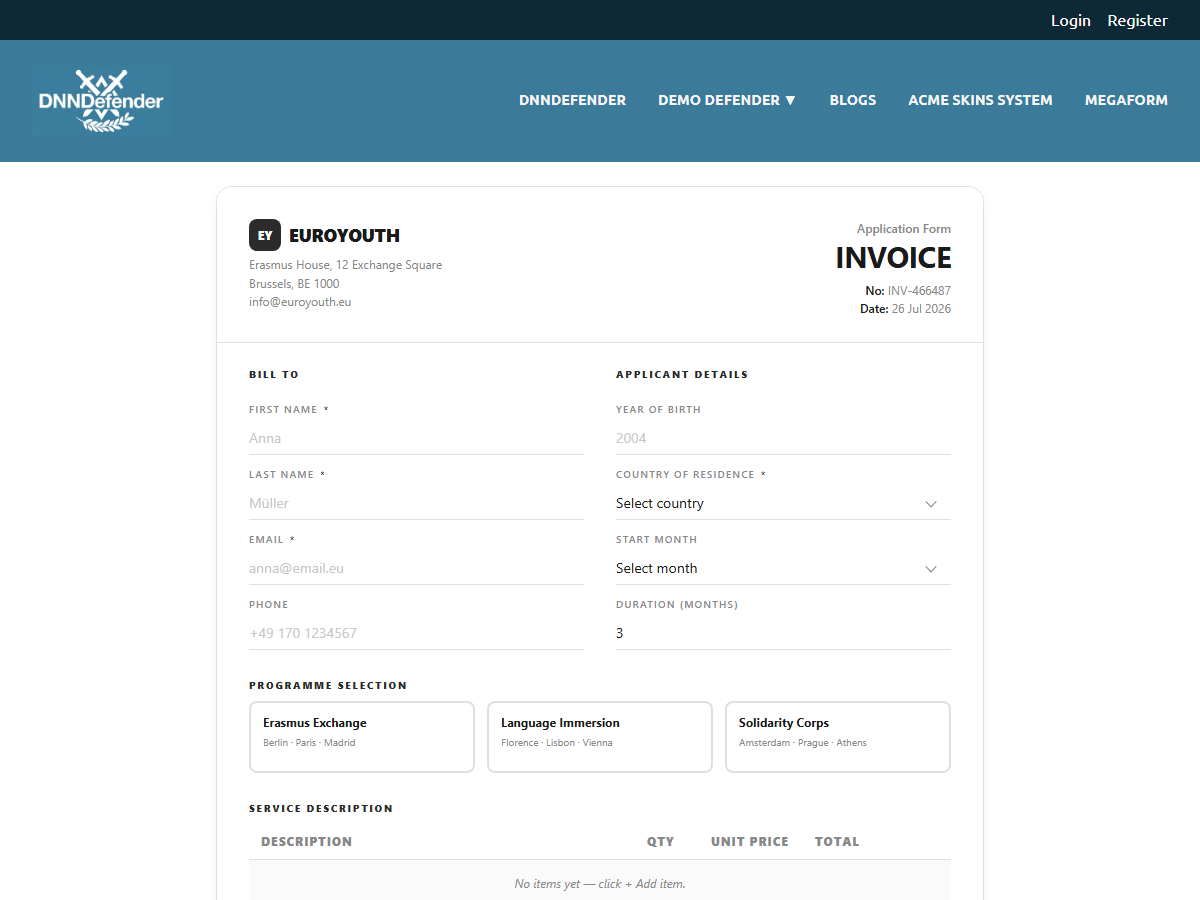This screenshot has height=900, width=1200.
Task: Go to DNNDEFENDER menu item
Action: (572, 100)
